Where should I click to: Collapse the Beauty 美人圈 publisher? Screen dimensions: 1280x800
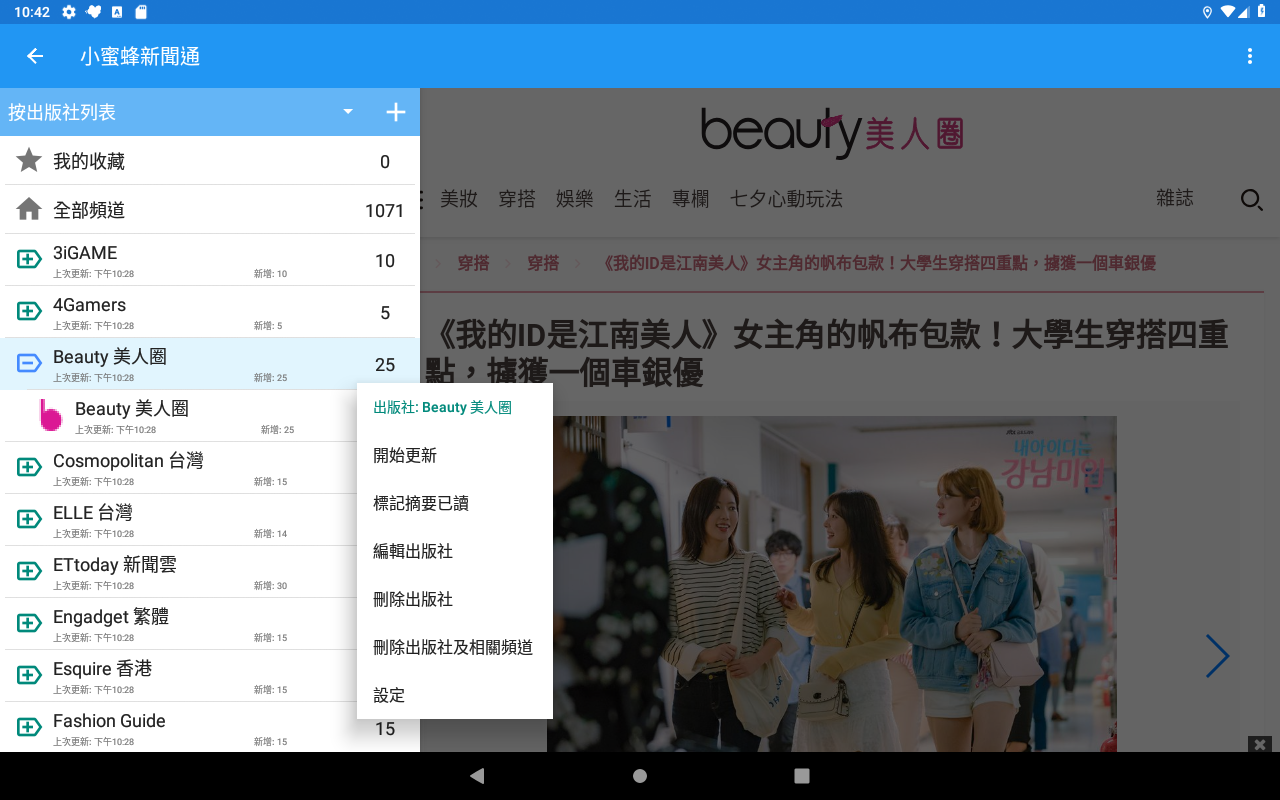tap(29, 364)
